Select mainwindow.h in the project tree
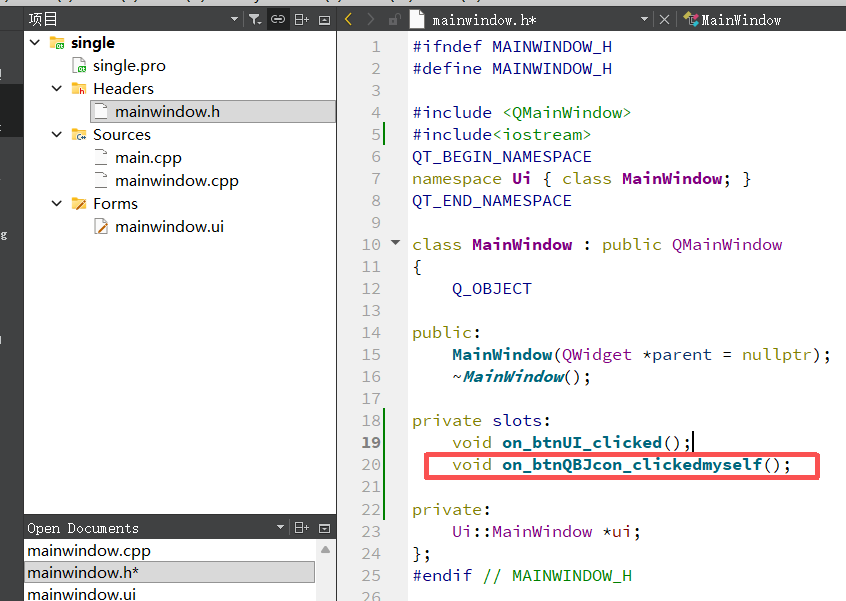846x601 pixels. [x=167, y=112]
